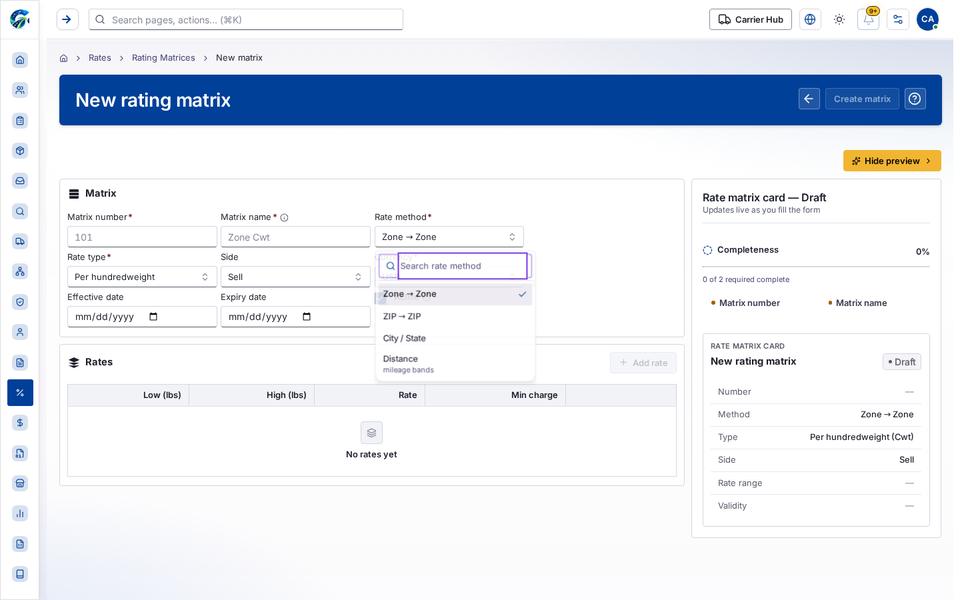Choose Distance mileage bands option
This screenshot has height=600, width=960.
pyautogui.click(x=455, y=364)
